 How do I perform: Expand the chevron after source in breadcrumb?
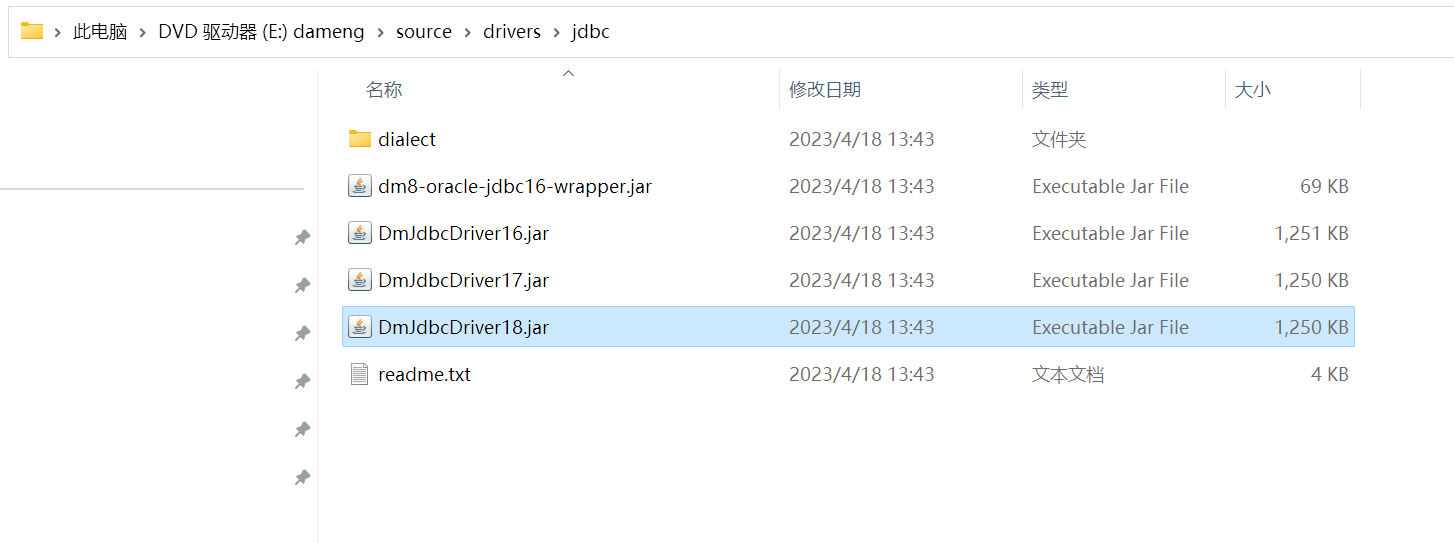(467, 32)
